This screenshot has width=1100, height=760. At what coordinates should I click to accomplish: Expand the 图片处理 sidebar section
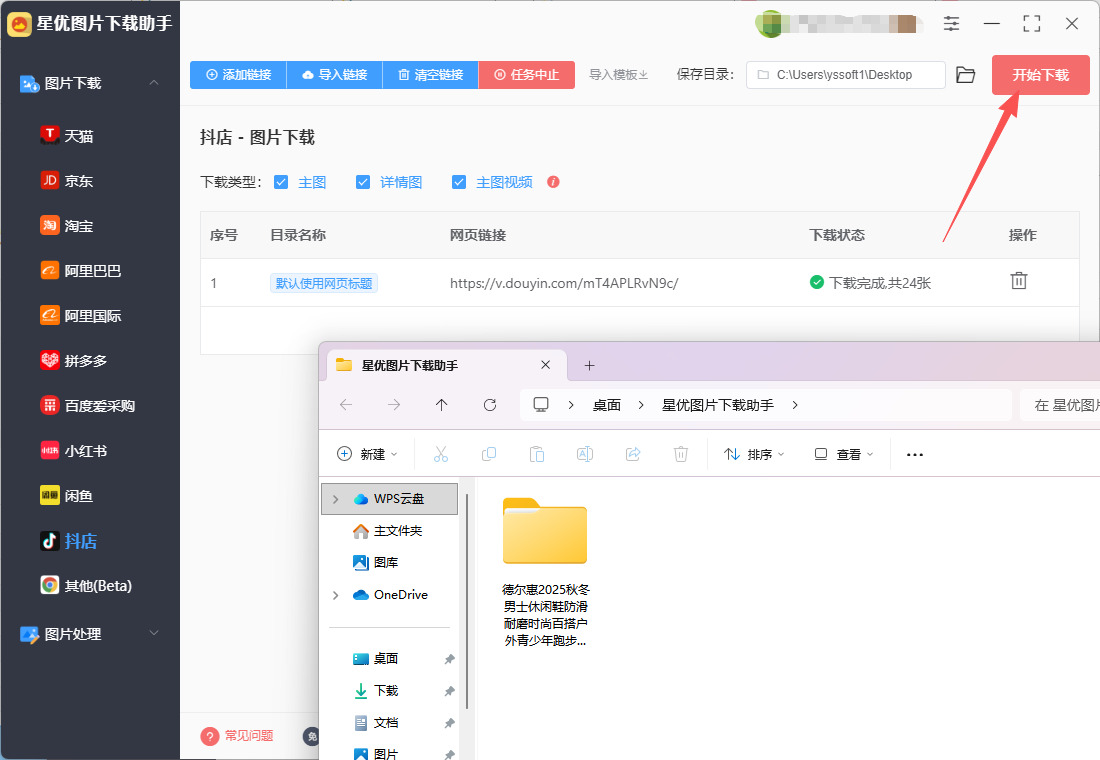pos(153,634)
